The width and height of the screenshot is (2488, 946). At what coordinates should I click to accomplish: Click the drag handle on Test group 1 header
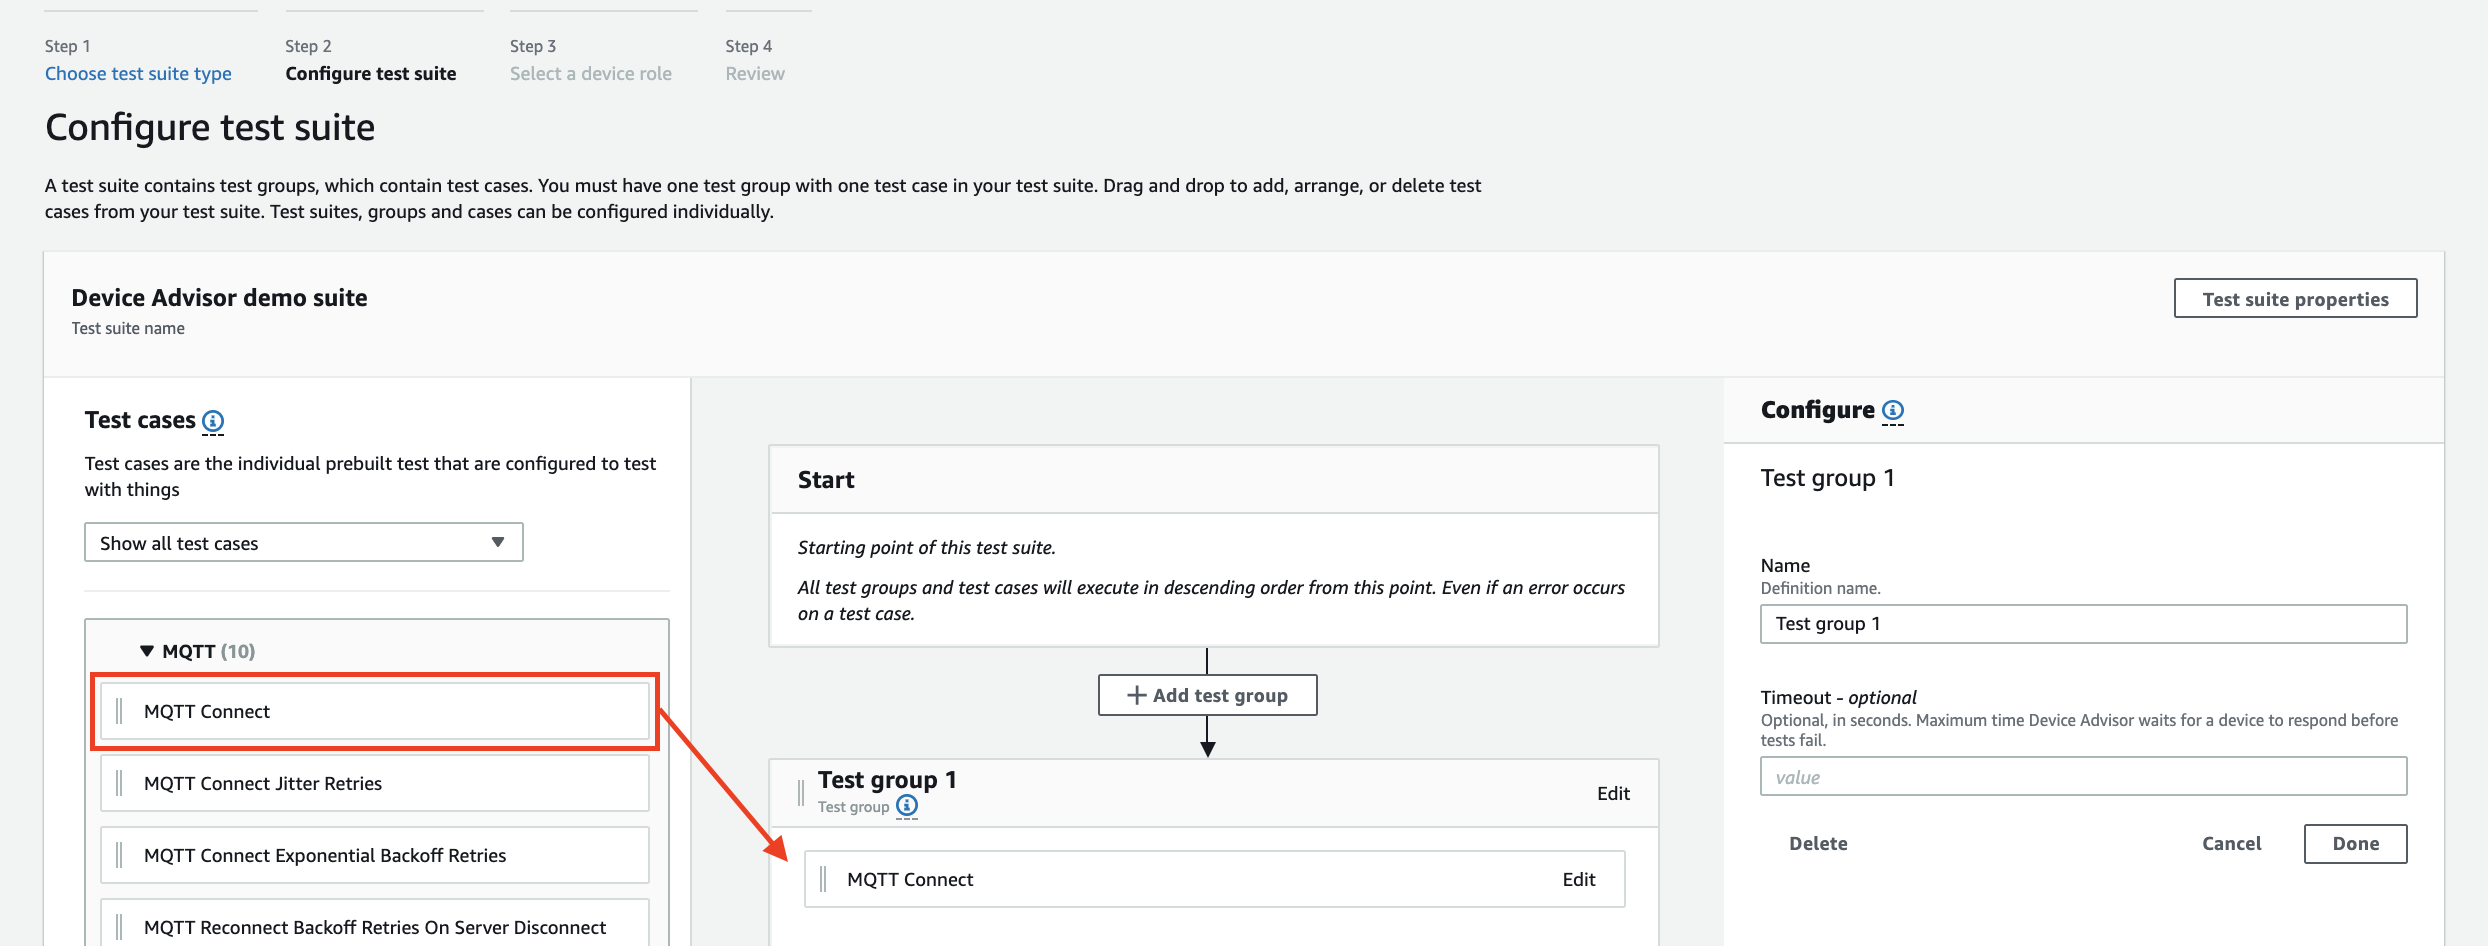801,793
